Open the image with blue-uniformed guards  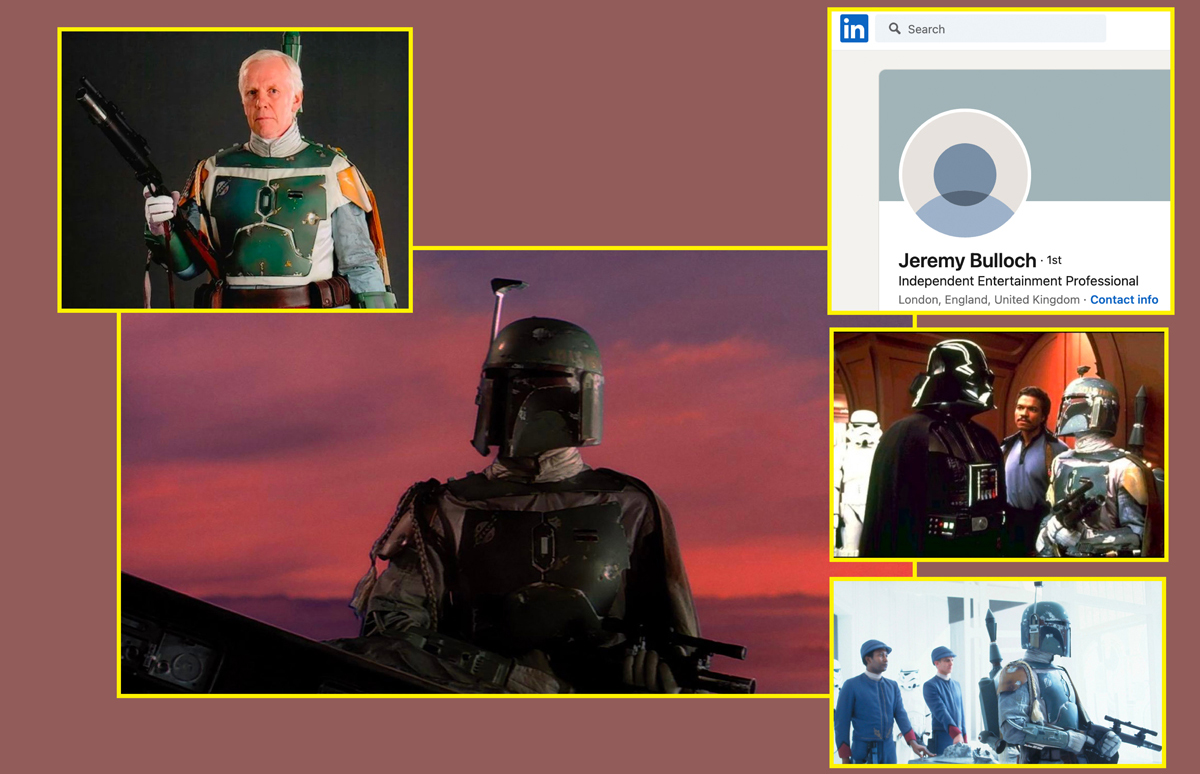[998, 672]
